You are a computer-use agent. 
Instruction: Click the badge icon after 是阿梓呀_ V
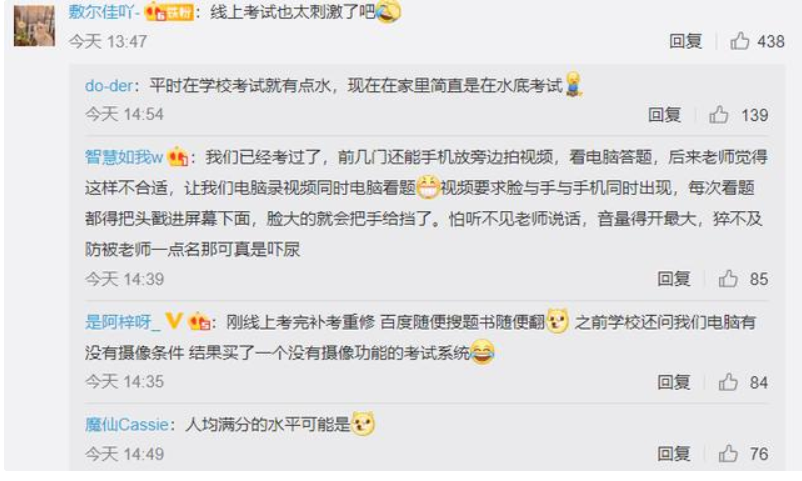[199, 322]
